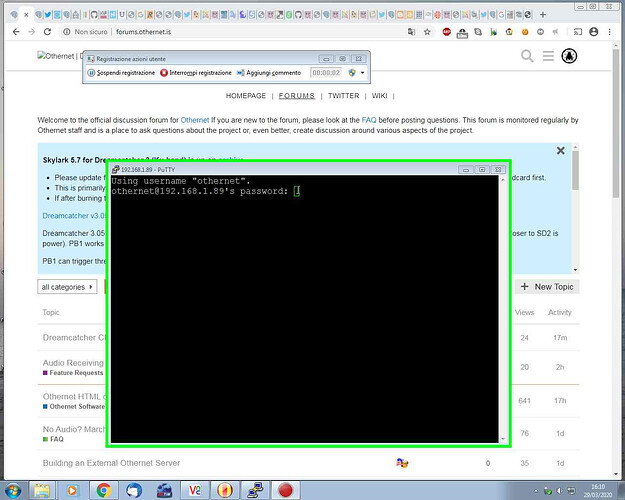Click into the PuTTY terminal password prompt
The width and height of the screenshot is (625, 500).
pyautogui.click(x=297, y=191)
